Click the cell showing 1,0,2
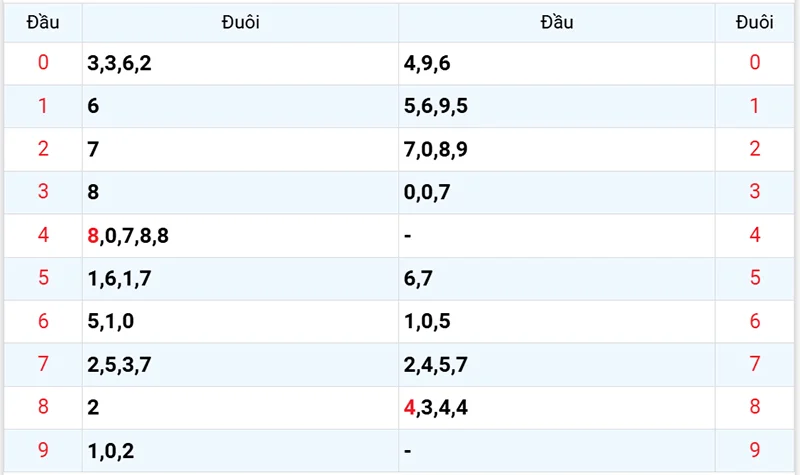The width and height of the screenshot is (800, 475). point(111,451)
